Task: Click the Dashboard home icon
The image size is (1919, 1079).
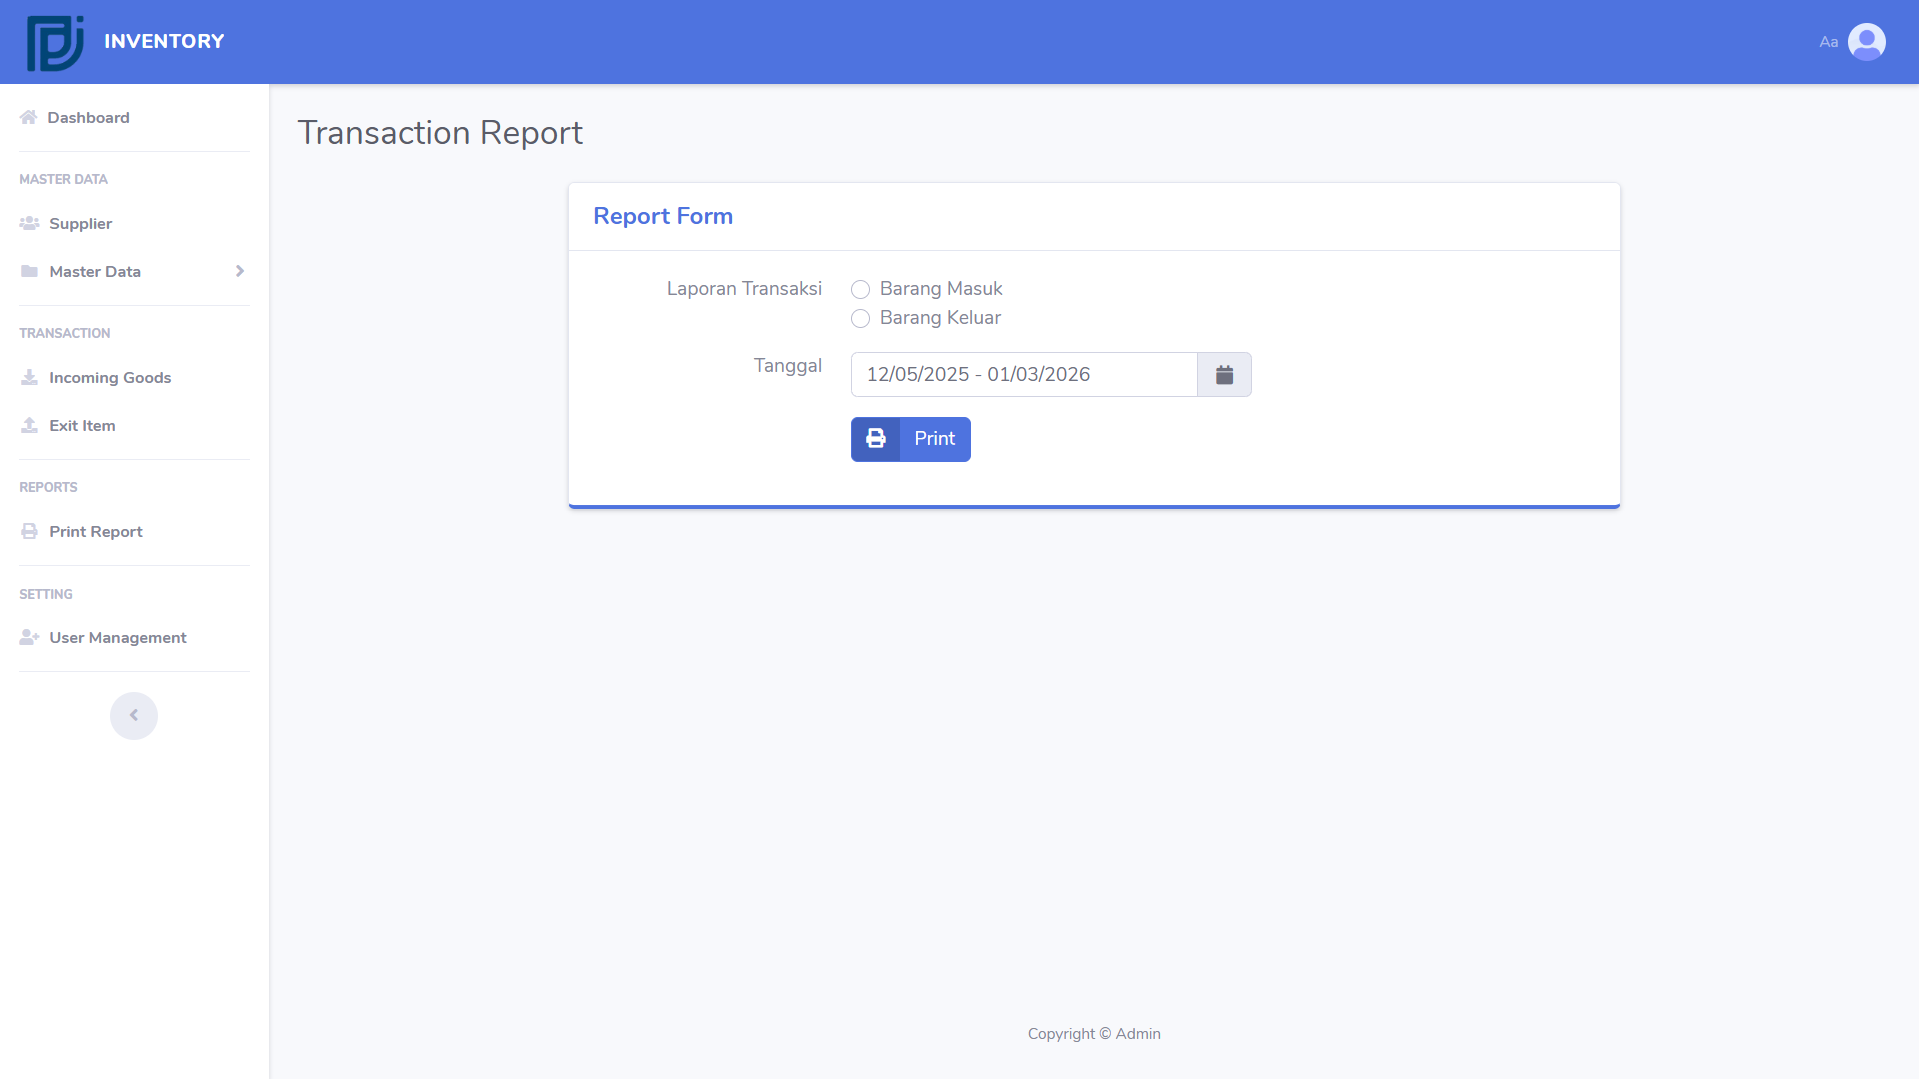Action: point(28,118)
